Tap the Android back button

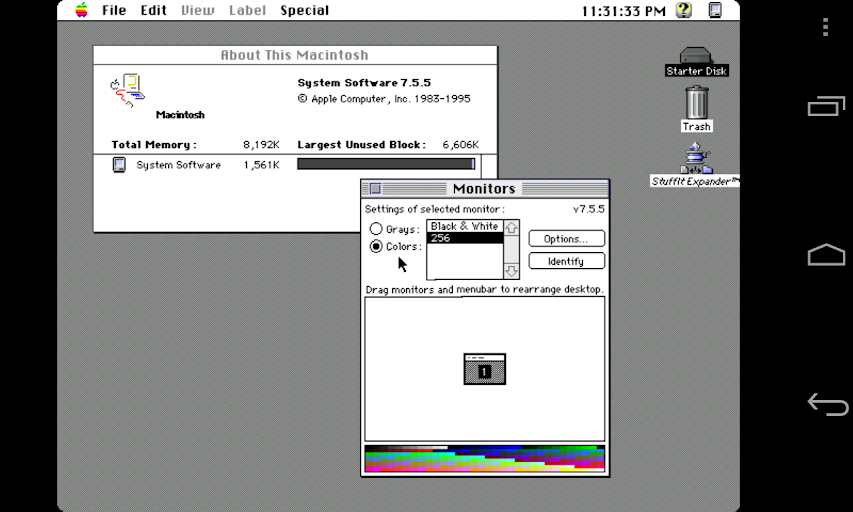(827, 404)
